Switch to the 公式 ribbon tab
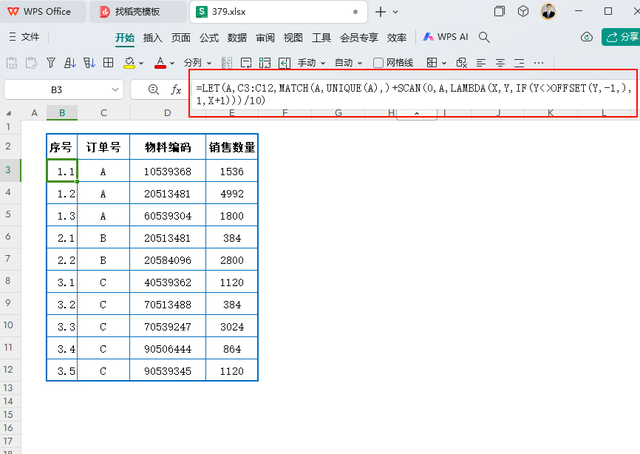This screenshot has width=640, height=454. (x=209, y=38)
